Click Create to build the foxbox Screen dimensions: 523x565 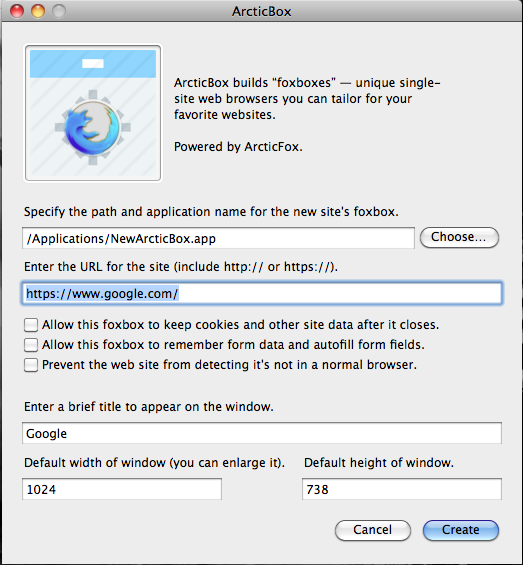click(461, 530)
